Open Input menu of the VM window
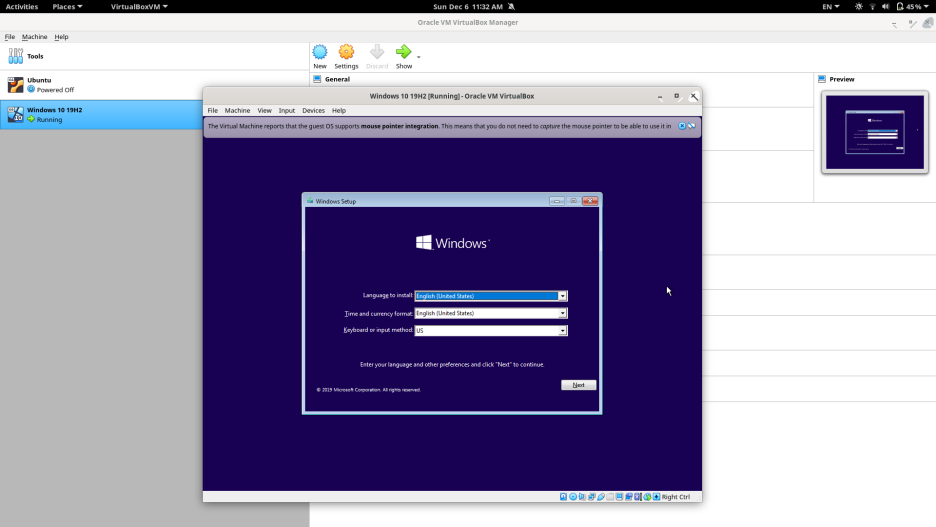Screen dimensions: 936x527 [287, 110]
